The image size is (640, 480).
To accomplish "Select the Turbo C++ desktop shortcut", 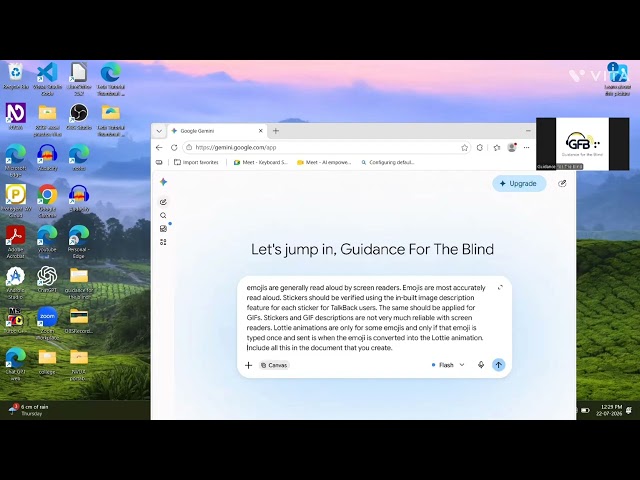I will point(16,320).
